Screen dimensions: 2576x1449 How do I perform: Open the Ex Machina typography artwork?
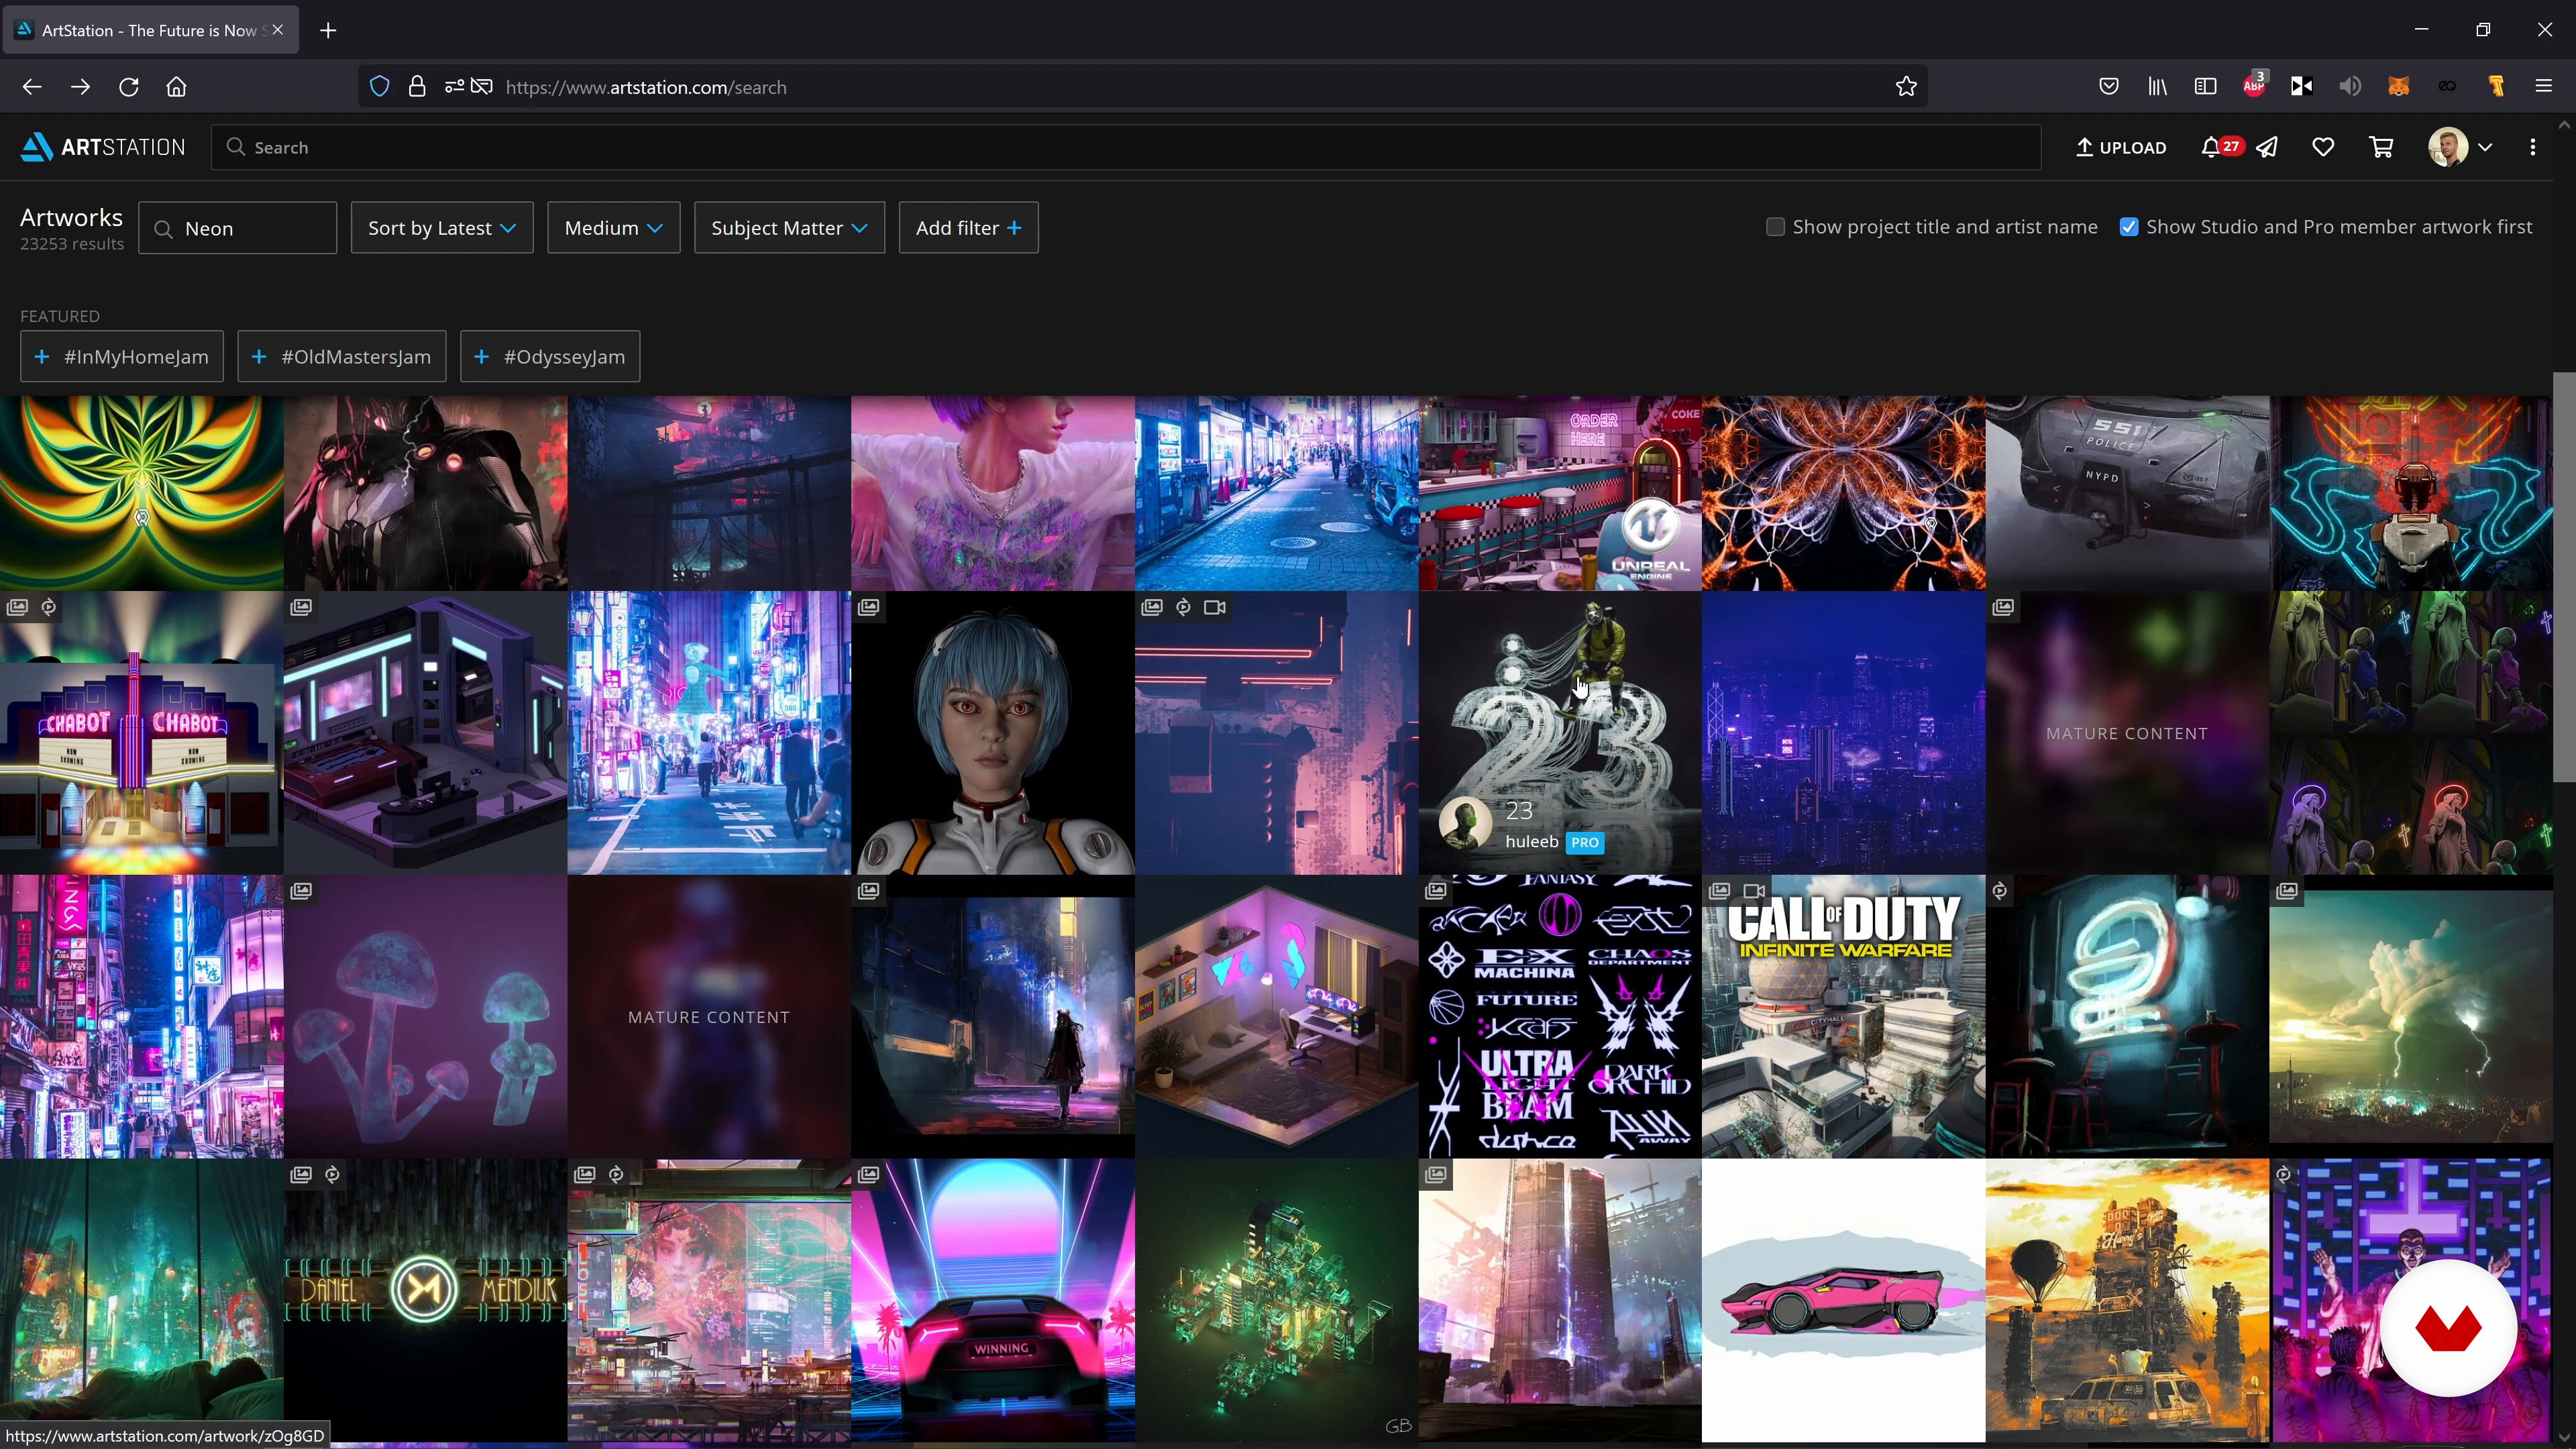click(1560, 1017)
